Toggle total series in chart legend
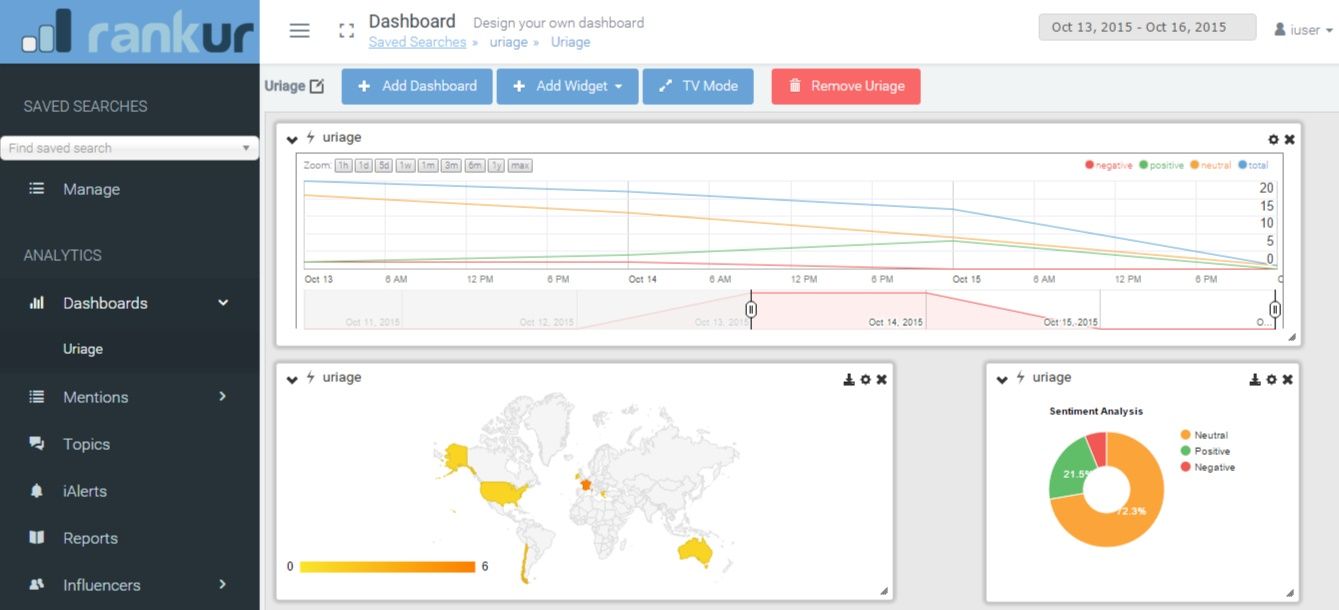Viewport: 1339px width, 610px height. pyautogui.click(x=1253, y=165)
